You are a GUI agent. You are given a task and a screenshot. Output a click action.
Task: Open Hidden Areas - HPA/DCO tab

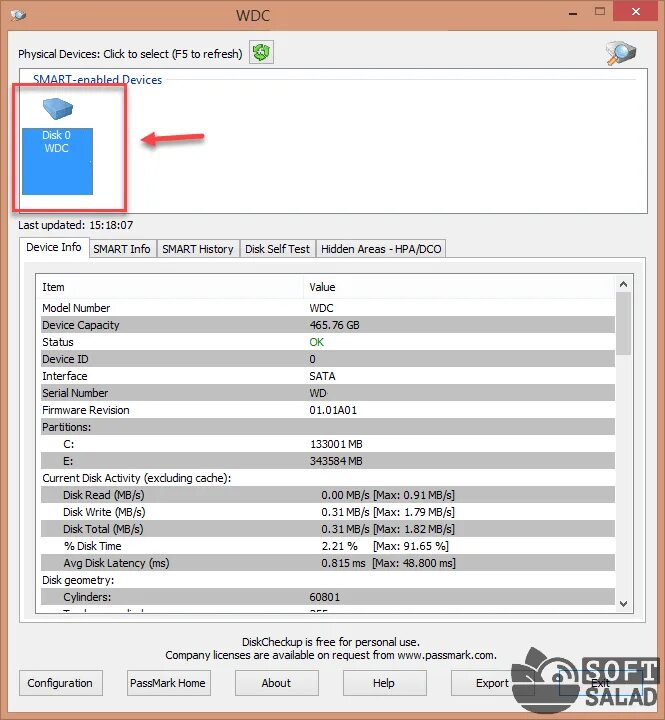pos(381,249)
